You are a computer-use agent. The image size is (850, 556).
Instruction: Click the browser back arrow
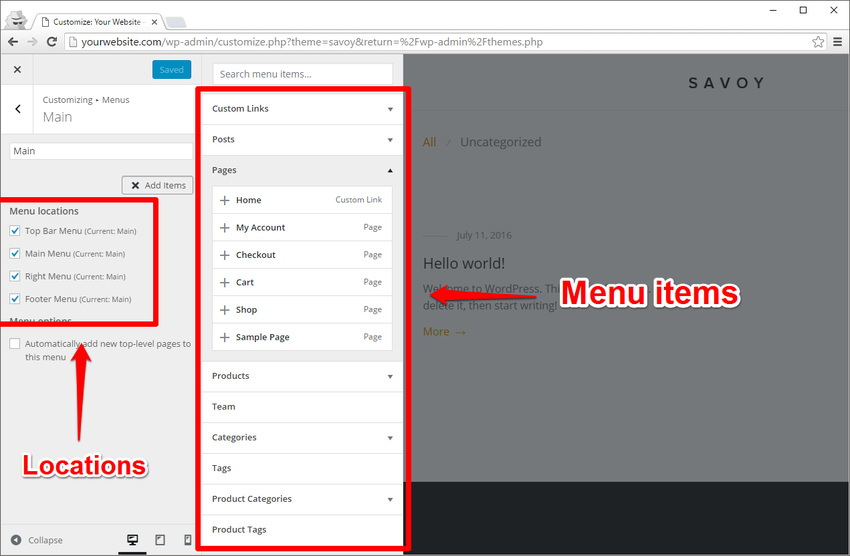click(13, 42)
